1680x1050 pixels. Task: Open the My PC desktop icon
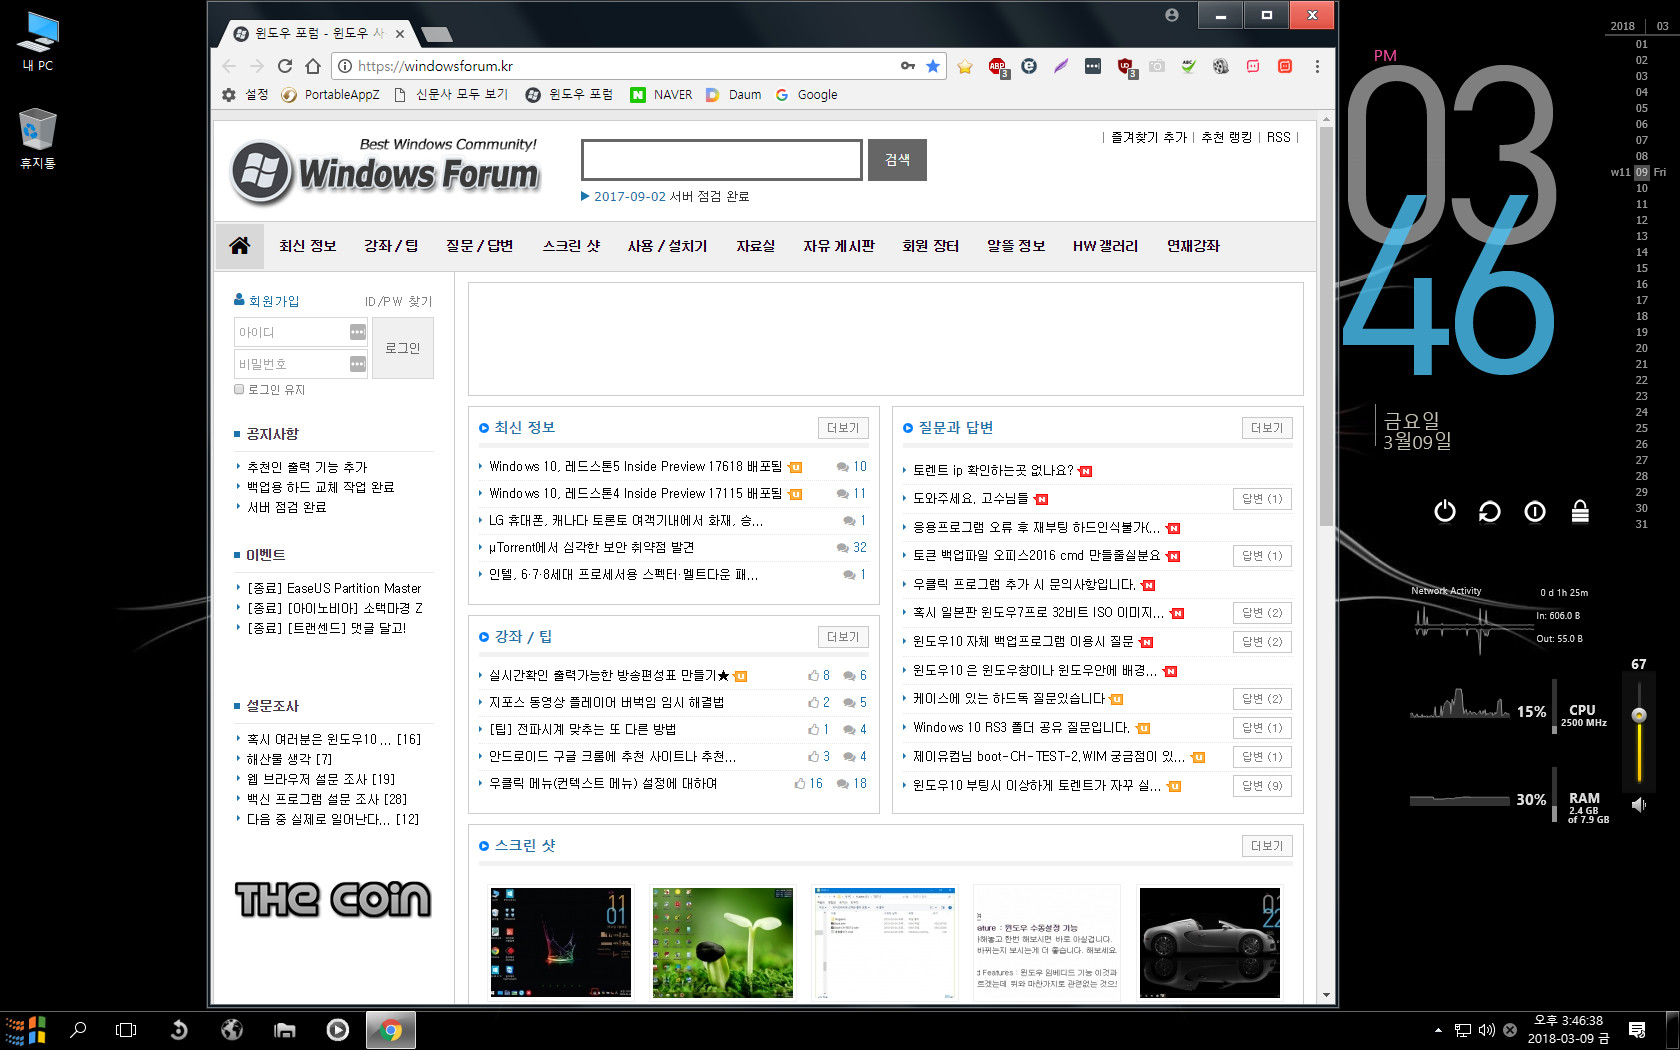pyautogui.click(x=37, y=42)
